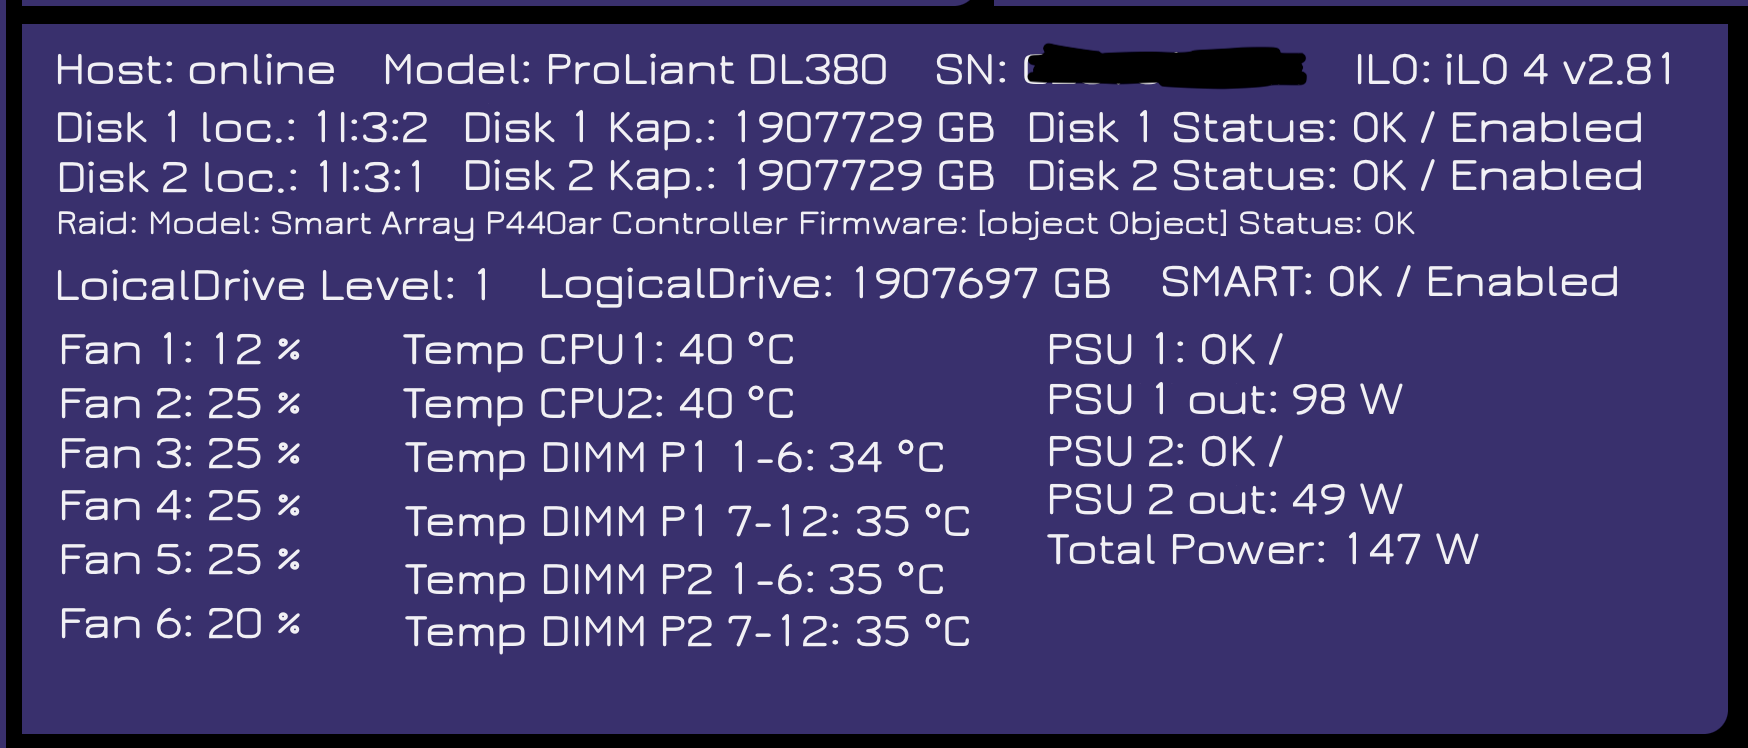
Task: Click the iLO 4 v2.81 version text
Action: click(x=1514, y=70)
